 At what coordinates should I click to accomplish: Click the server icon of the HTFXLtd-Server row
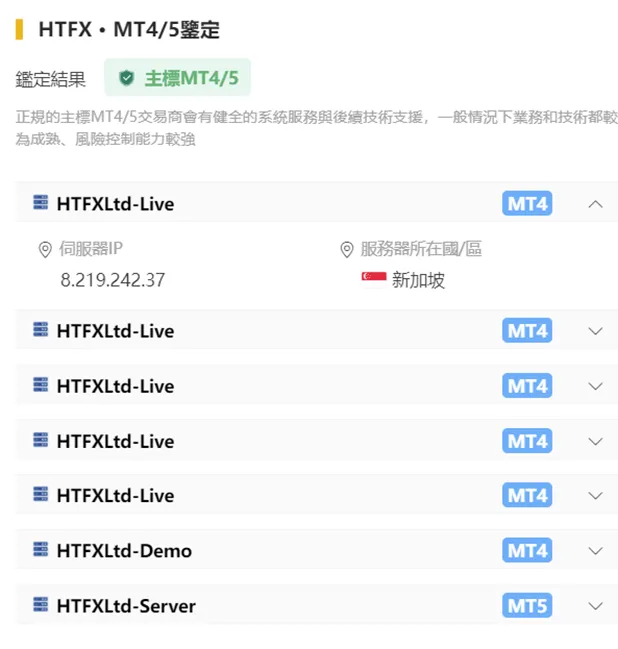tap(41, 604)
